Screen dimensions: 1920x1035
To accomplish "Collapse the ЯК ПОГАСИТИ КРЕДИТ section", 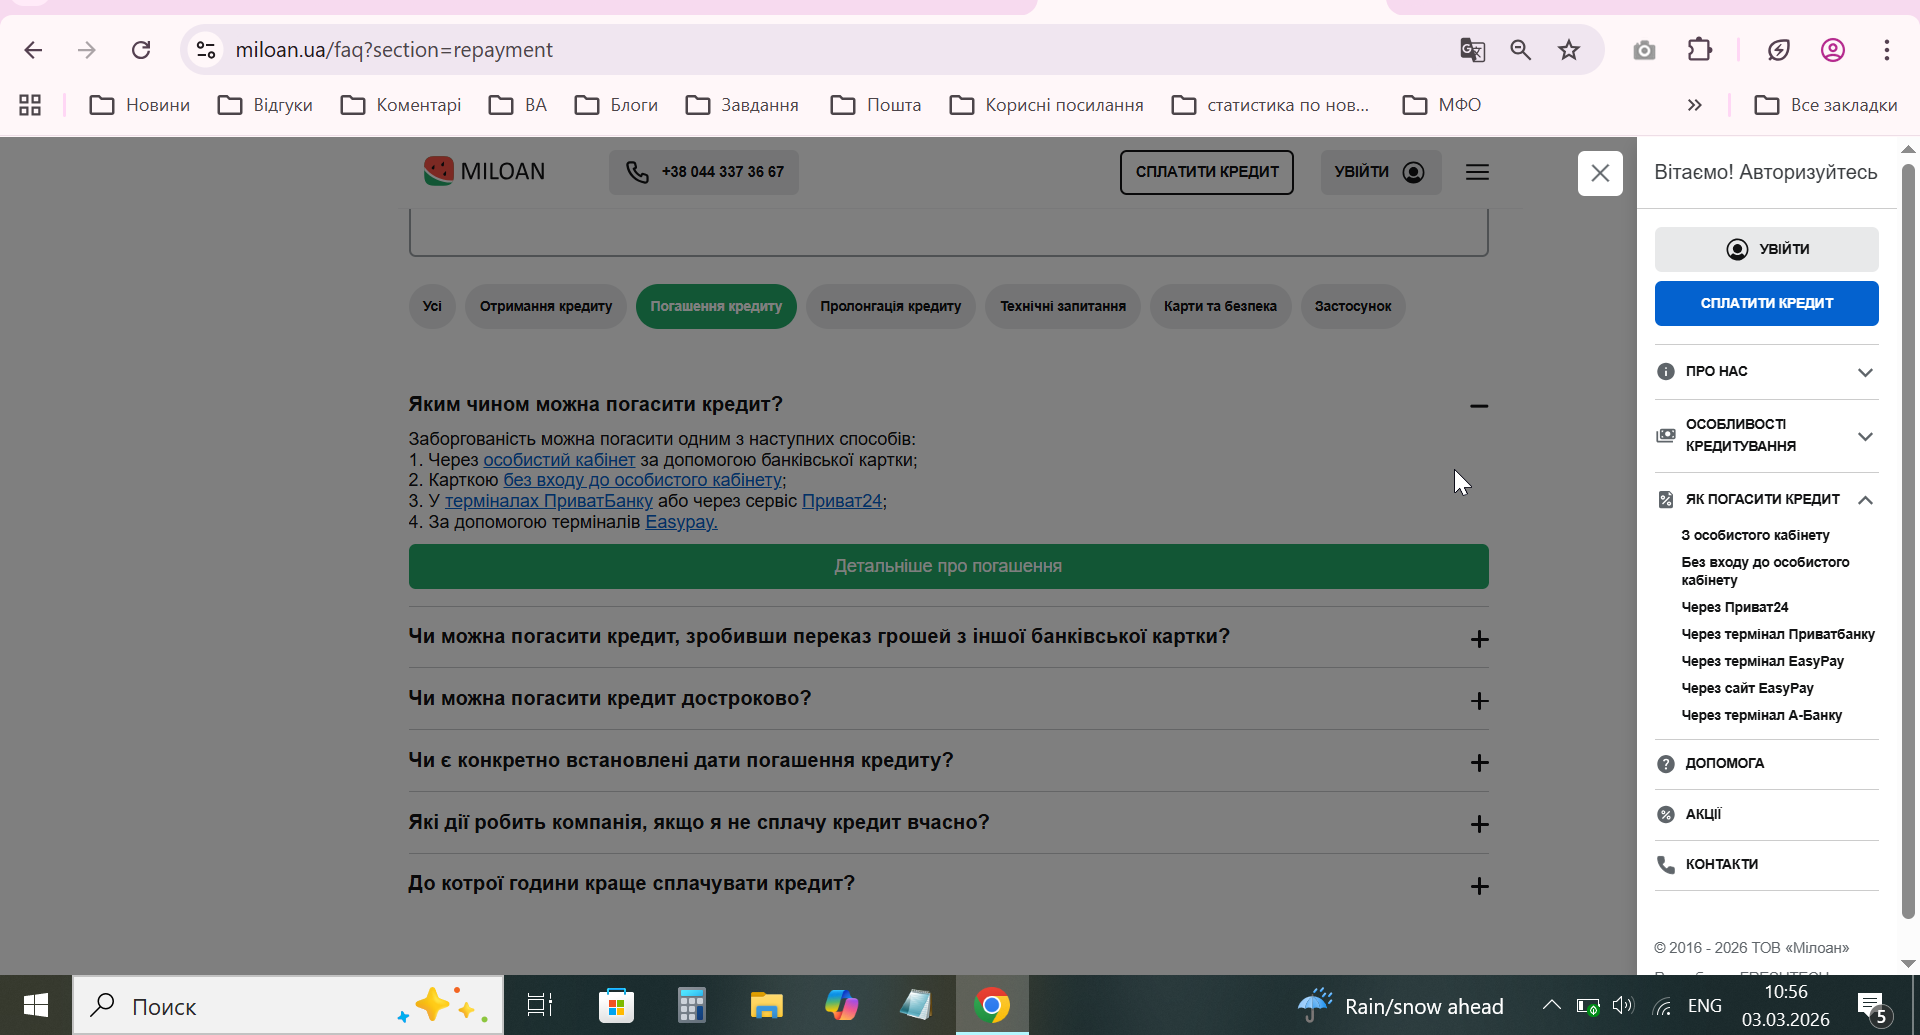I will (1767, 500).
